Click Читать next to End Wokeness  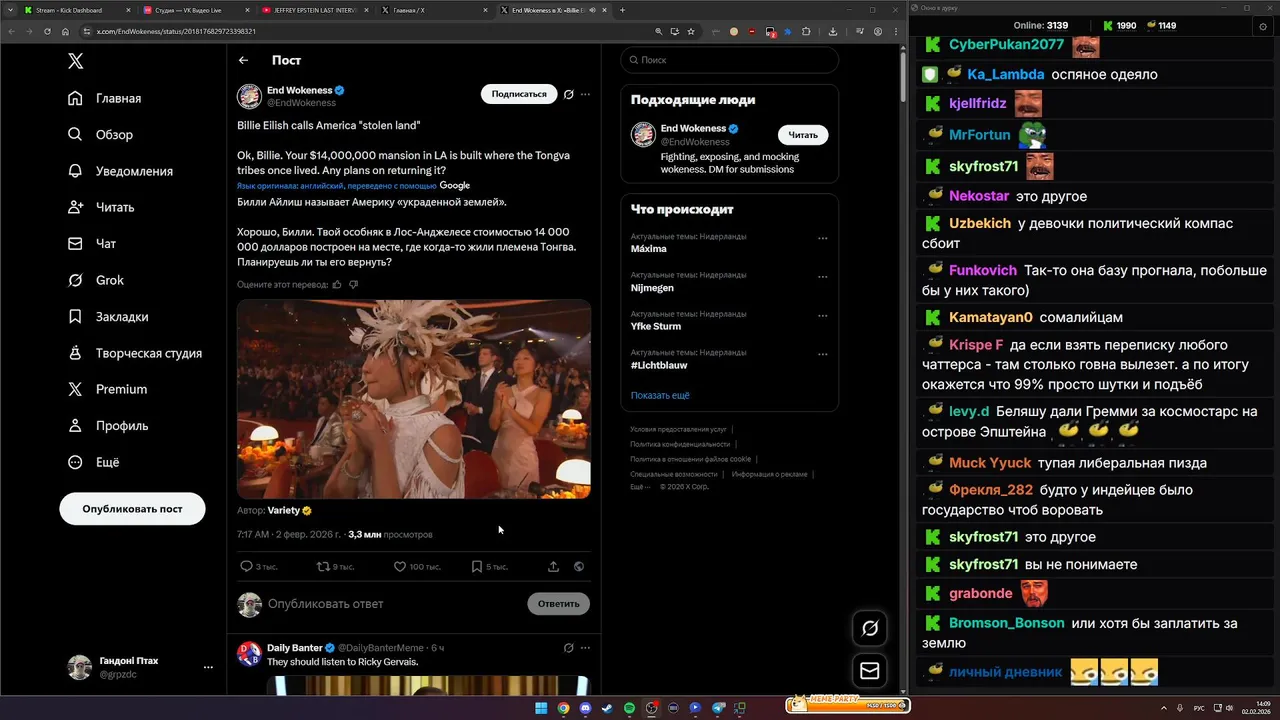coord(803,135)
